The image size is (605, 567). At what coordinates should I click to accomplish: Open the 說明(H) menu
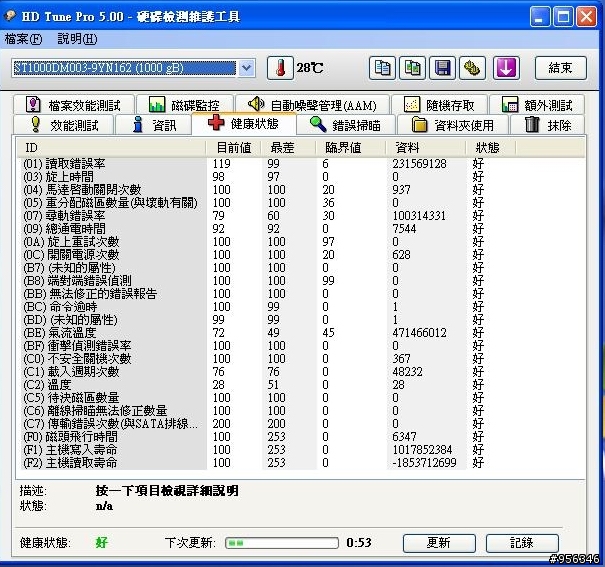tap(77, 39)
